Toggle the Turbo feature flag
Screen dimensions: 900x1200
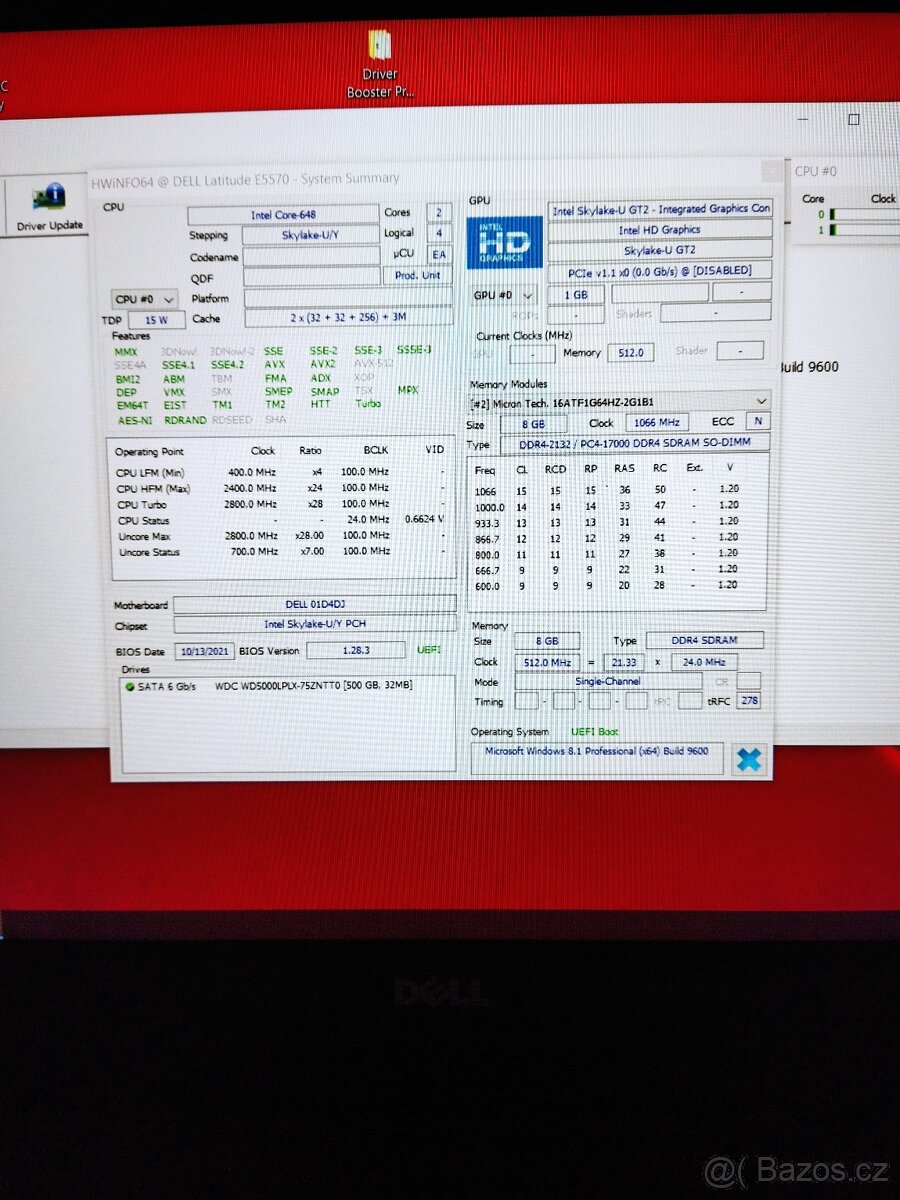367,404
